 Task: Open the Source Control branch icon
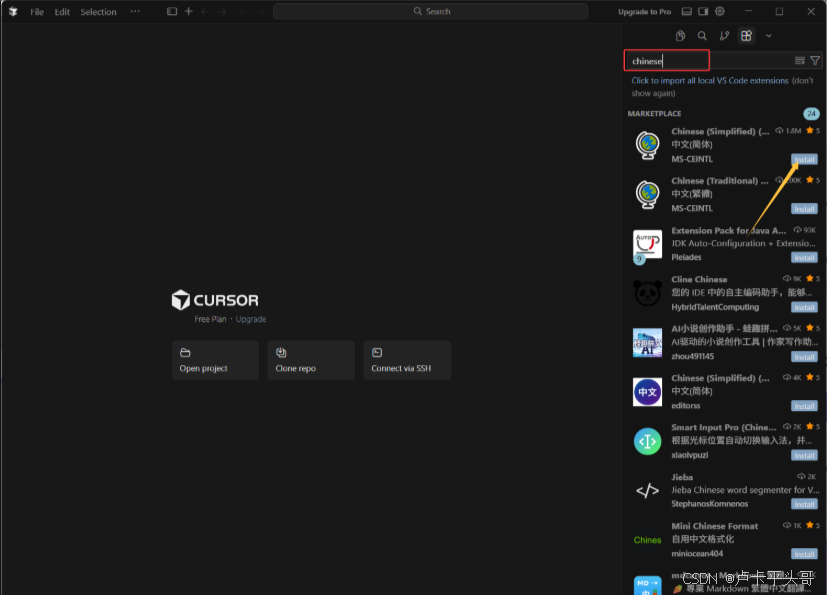(724, 35)
